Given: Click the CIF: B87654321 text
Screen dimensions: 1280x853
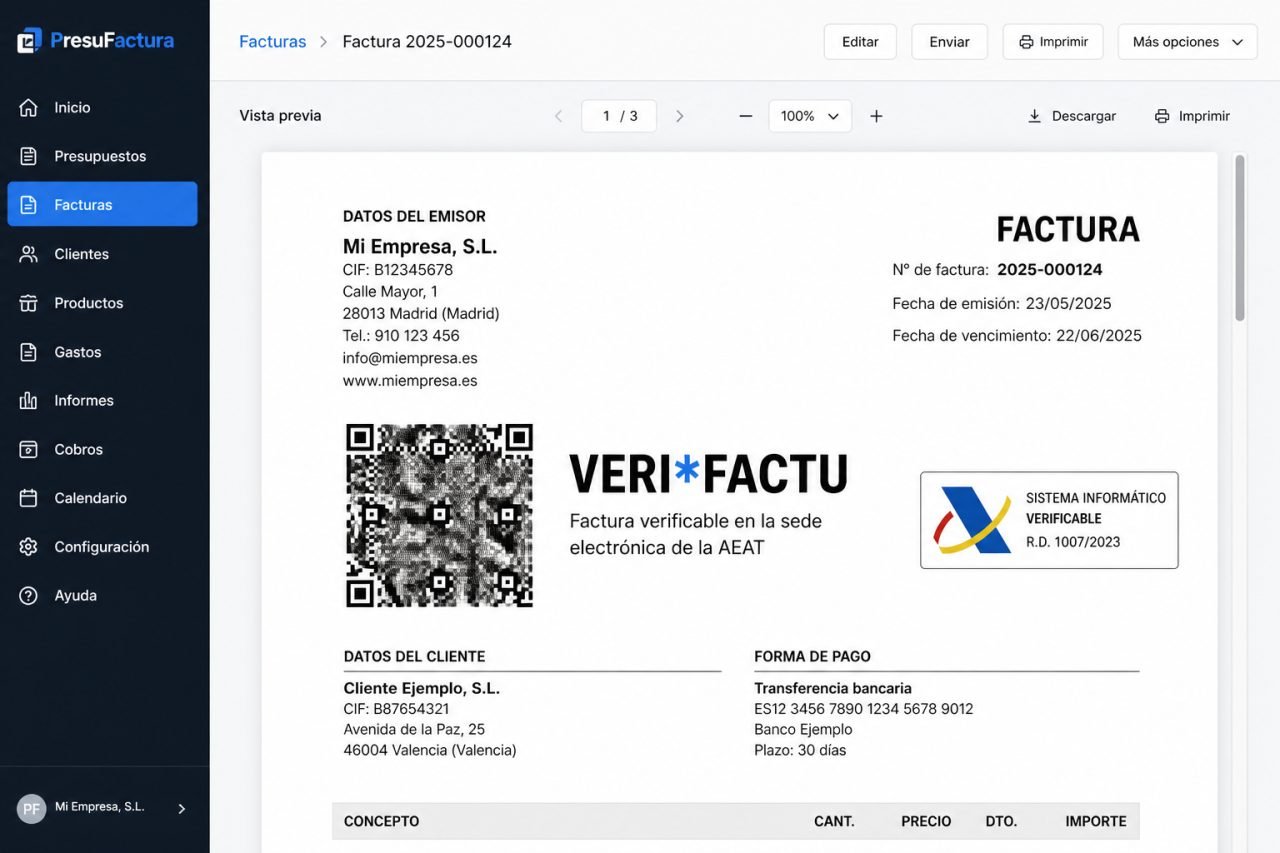Looking at the screenshot, I should point(396,709).
